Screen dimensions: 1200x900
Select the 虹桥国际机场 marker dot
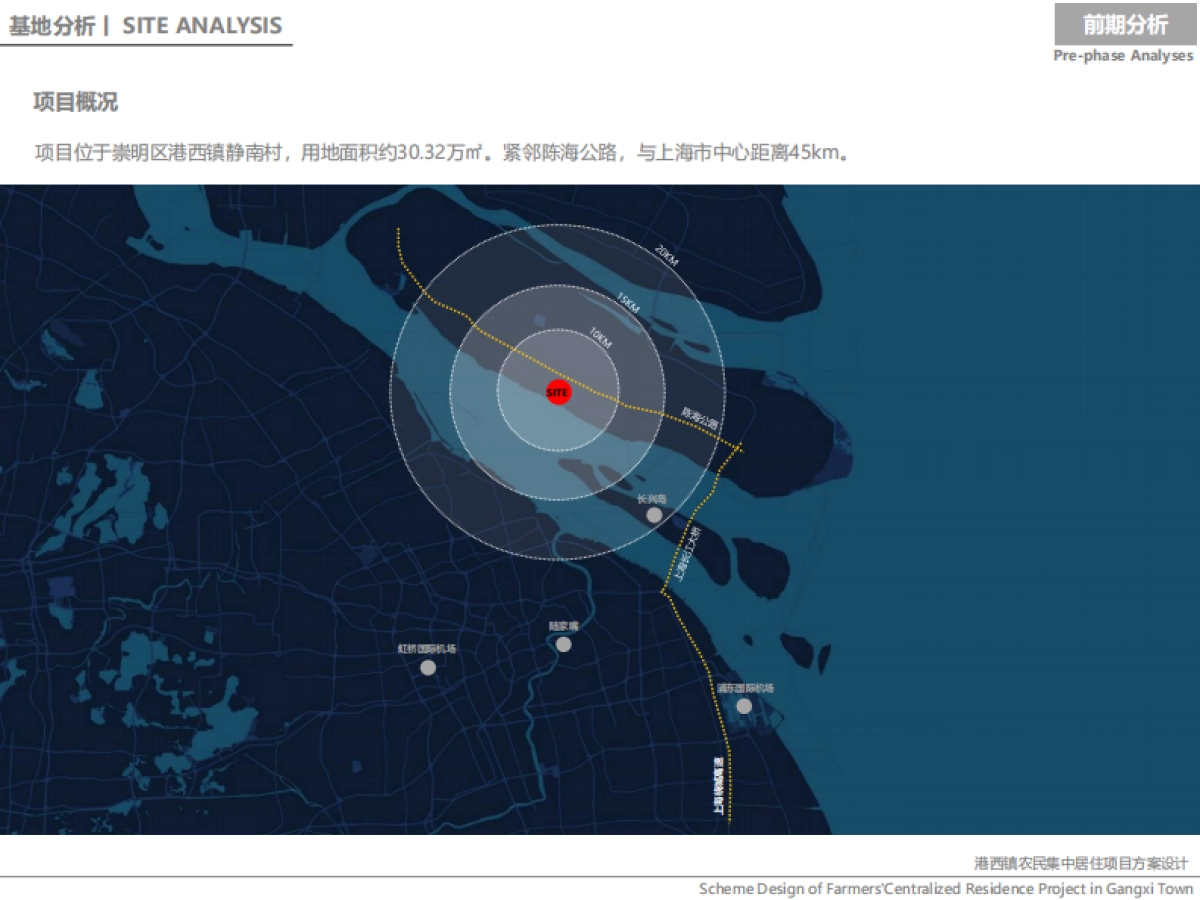click(428, 667)
